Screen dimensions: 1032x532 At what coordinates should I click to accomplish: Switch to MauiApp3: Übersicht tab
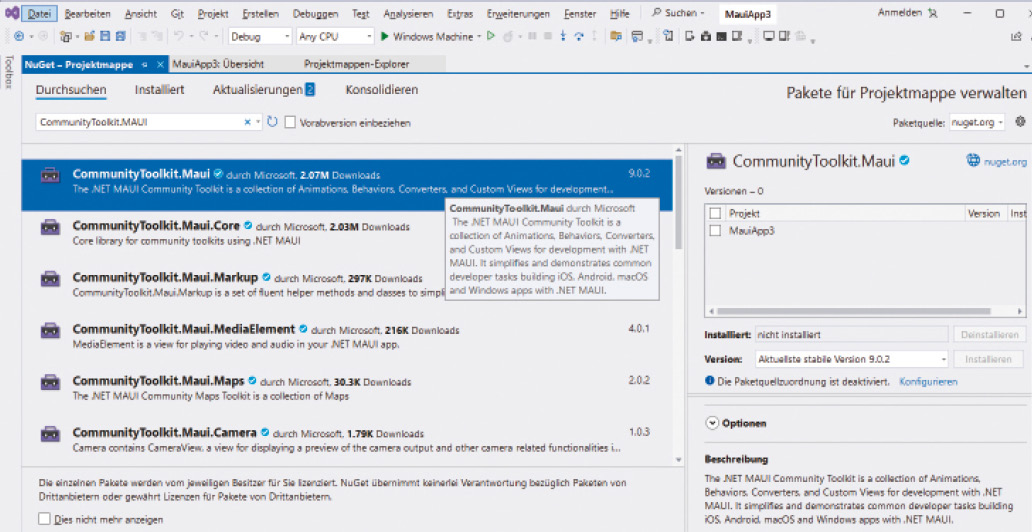218,64
